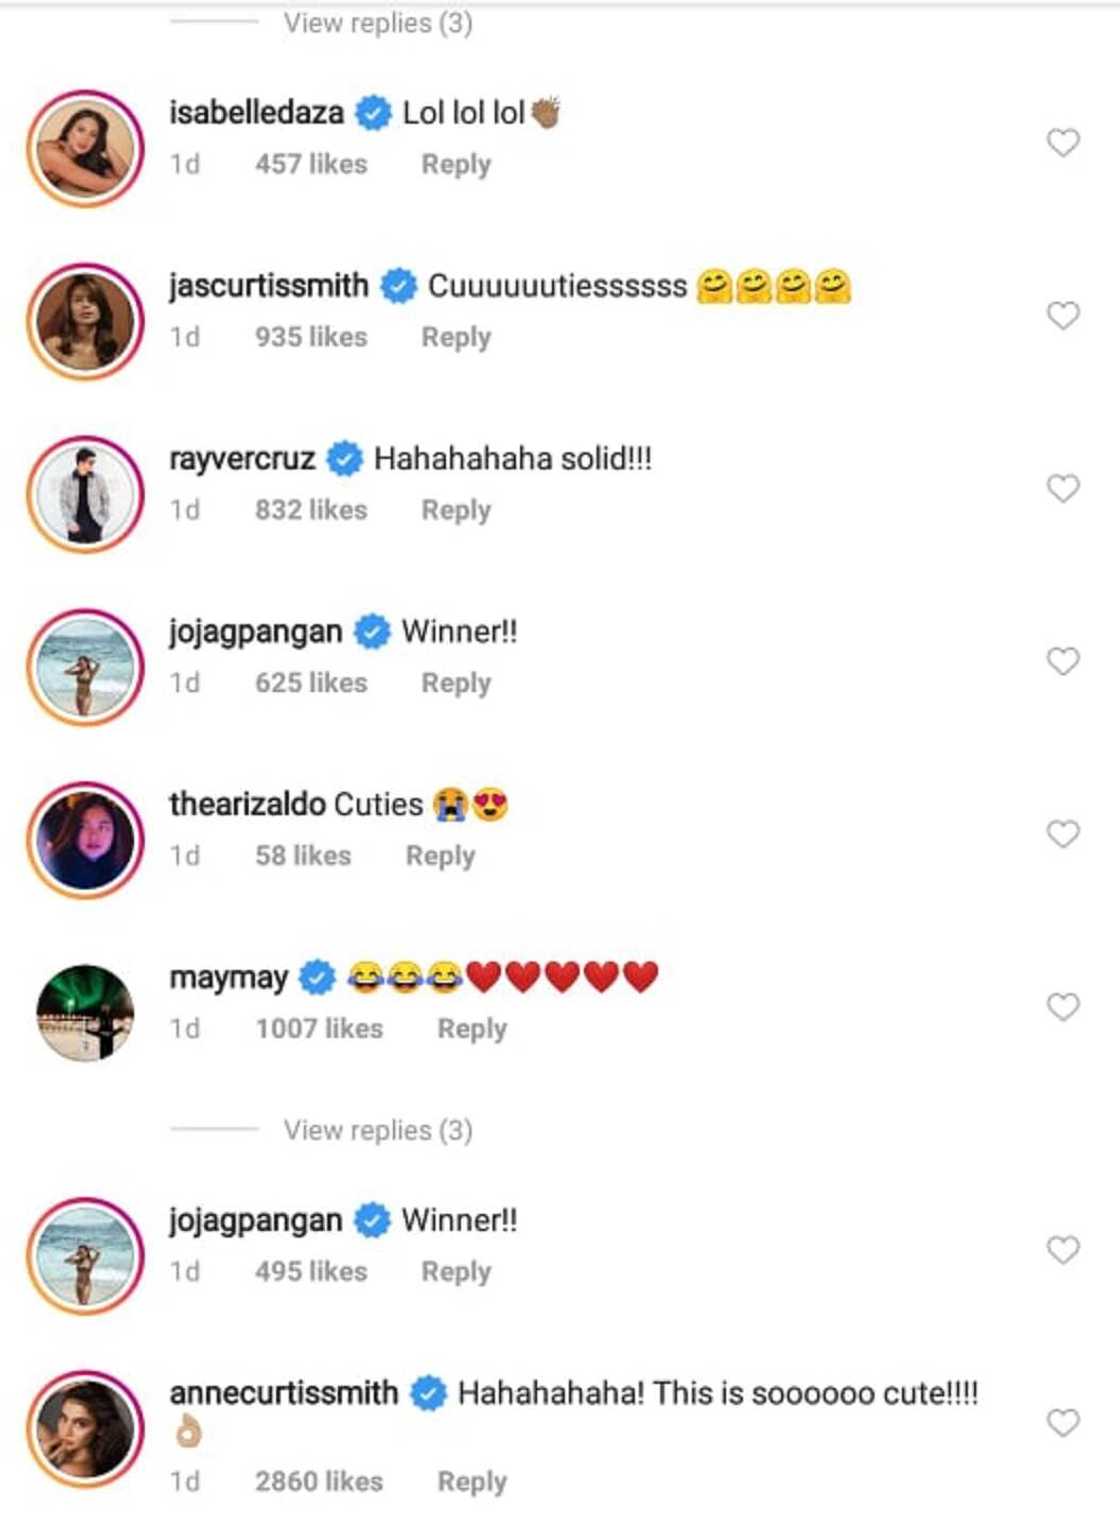
Task: Reply to isabelledaza's comment
Action: [x=456, y=164]
